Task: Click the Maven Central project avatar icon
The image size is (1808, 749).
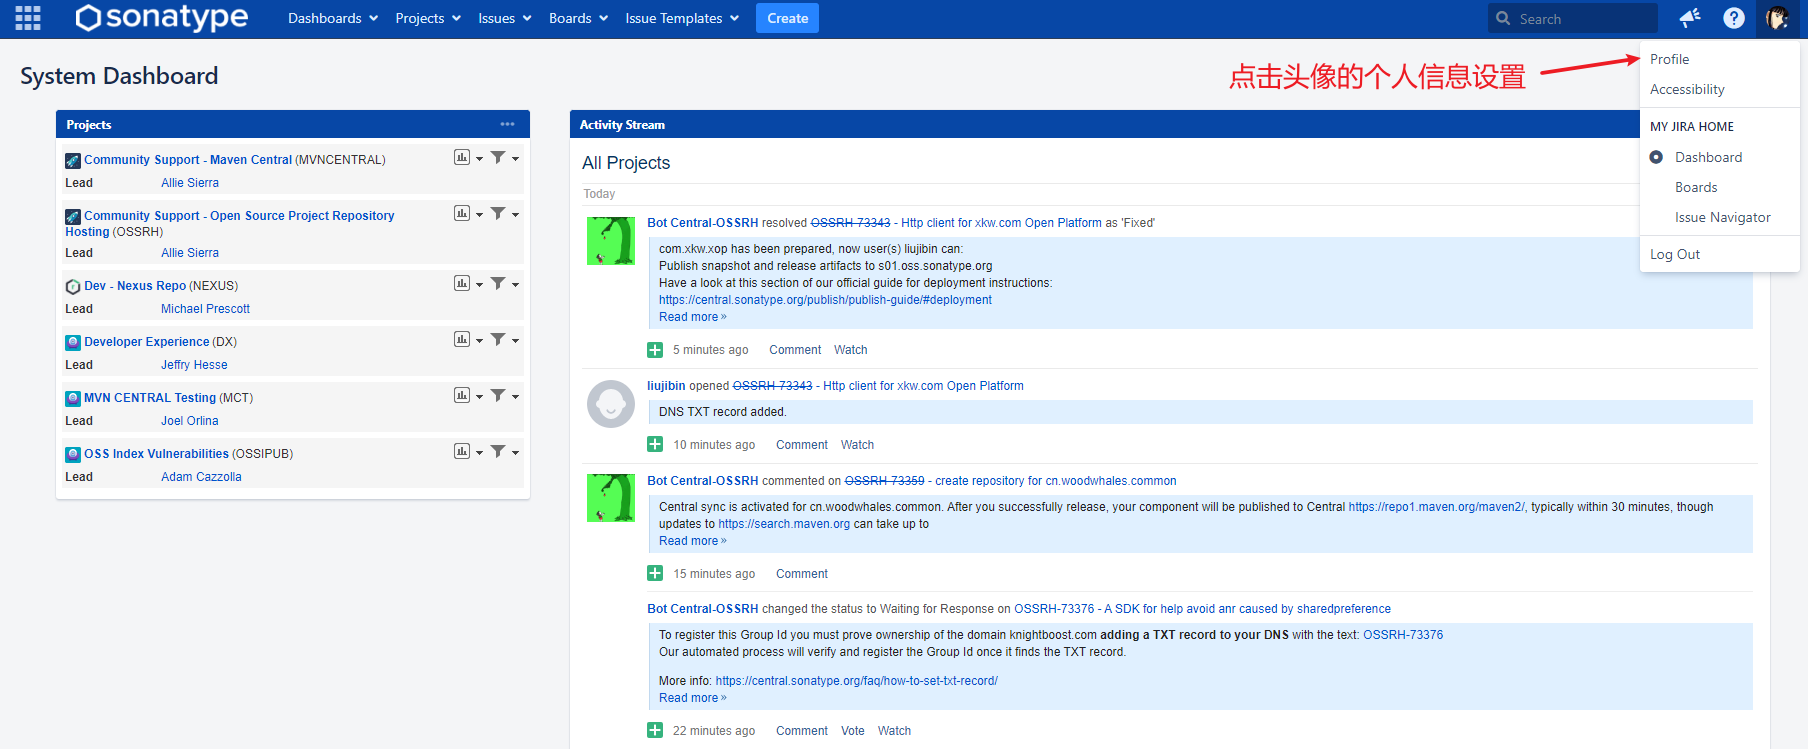Action: [x=73, y=160]
